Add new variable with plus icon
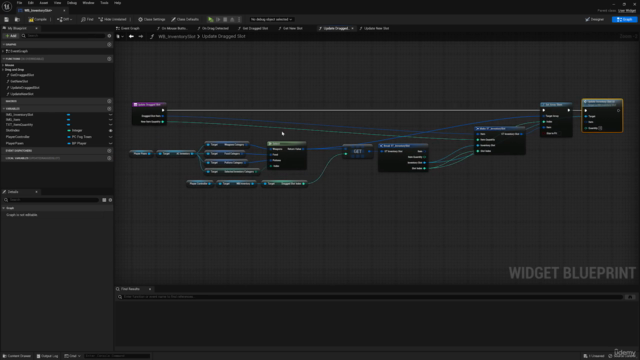This screenshot has width=640, height=360. tap(109, 109)
